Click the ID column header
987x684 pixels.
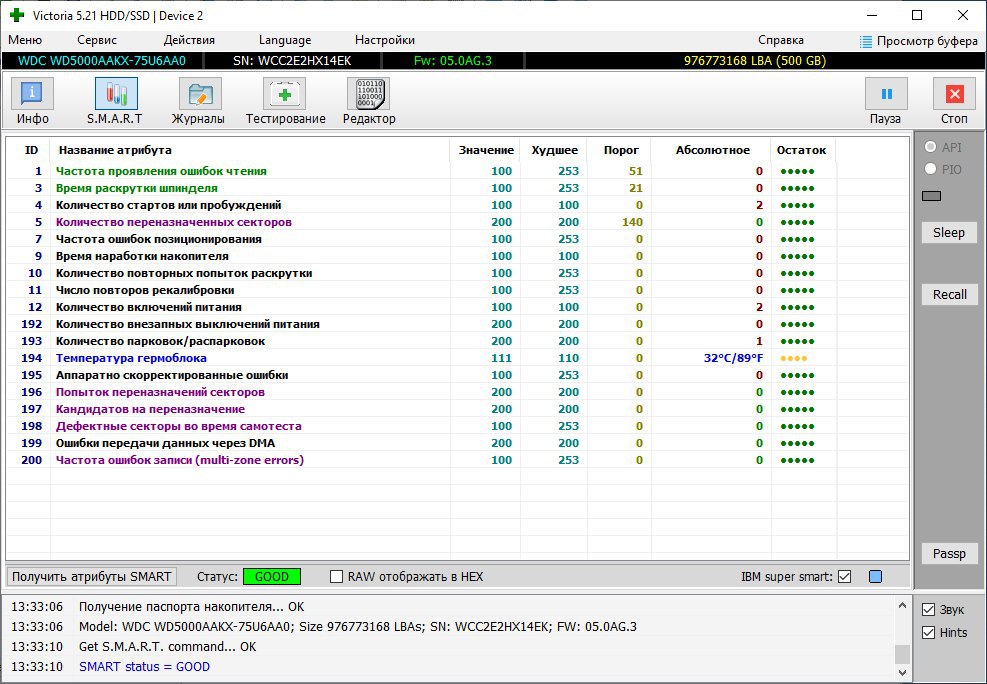[x=31, y=150]
